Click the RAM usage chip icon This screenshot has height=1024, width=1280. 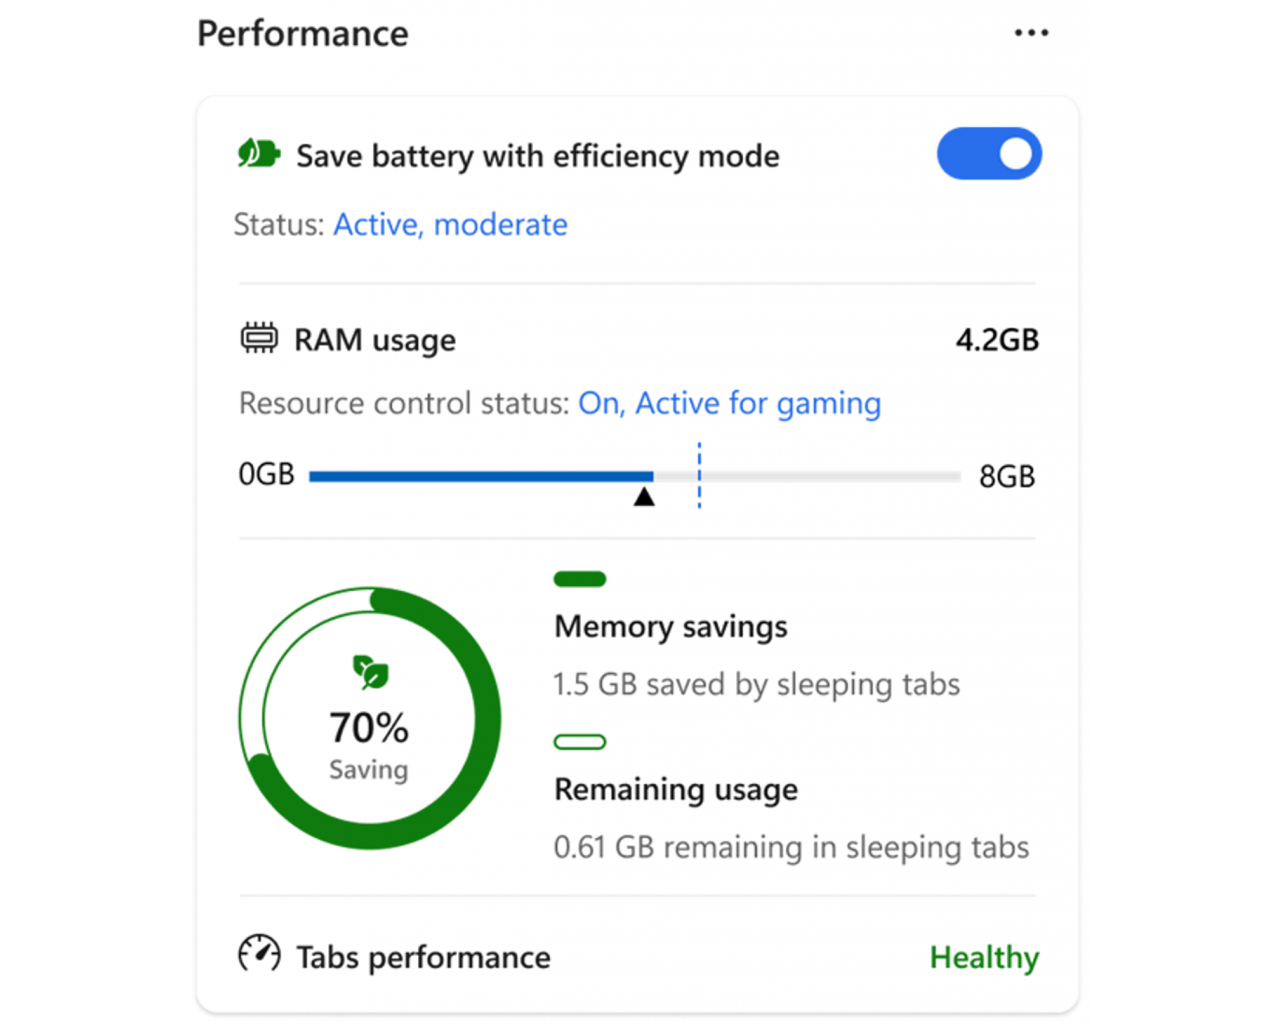259,338
